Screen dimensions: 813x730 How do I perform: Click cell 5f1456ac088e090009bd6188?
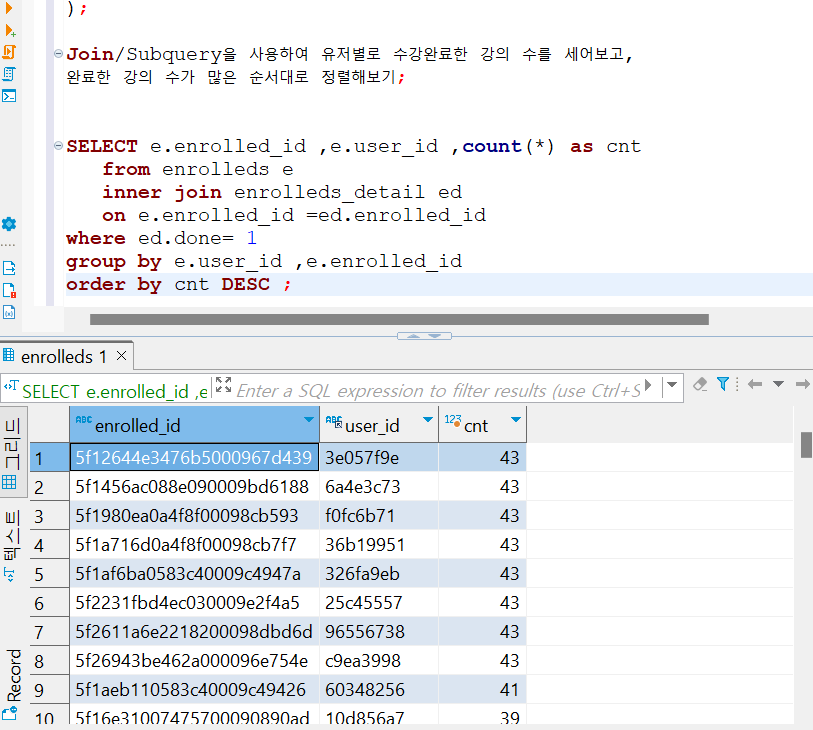[194, 487]
